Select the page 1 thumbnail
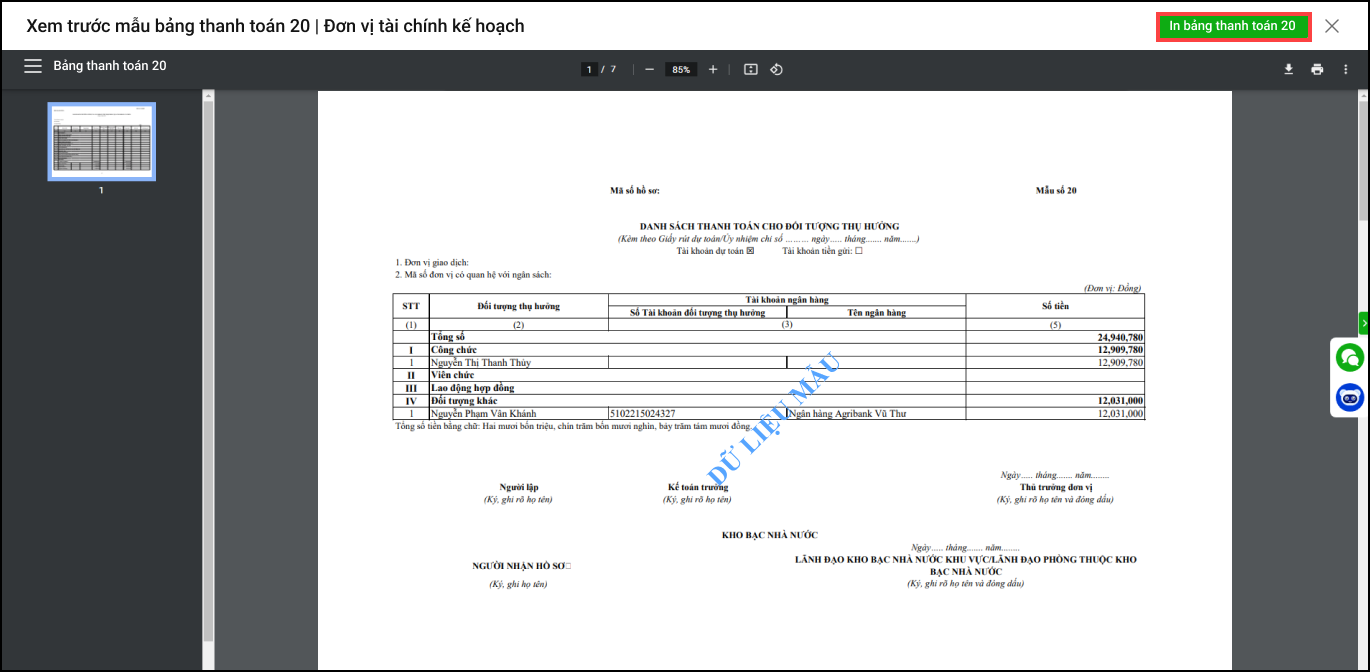Screen dimensions: 1370x672 (x=102, y=141)
